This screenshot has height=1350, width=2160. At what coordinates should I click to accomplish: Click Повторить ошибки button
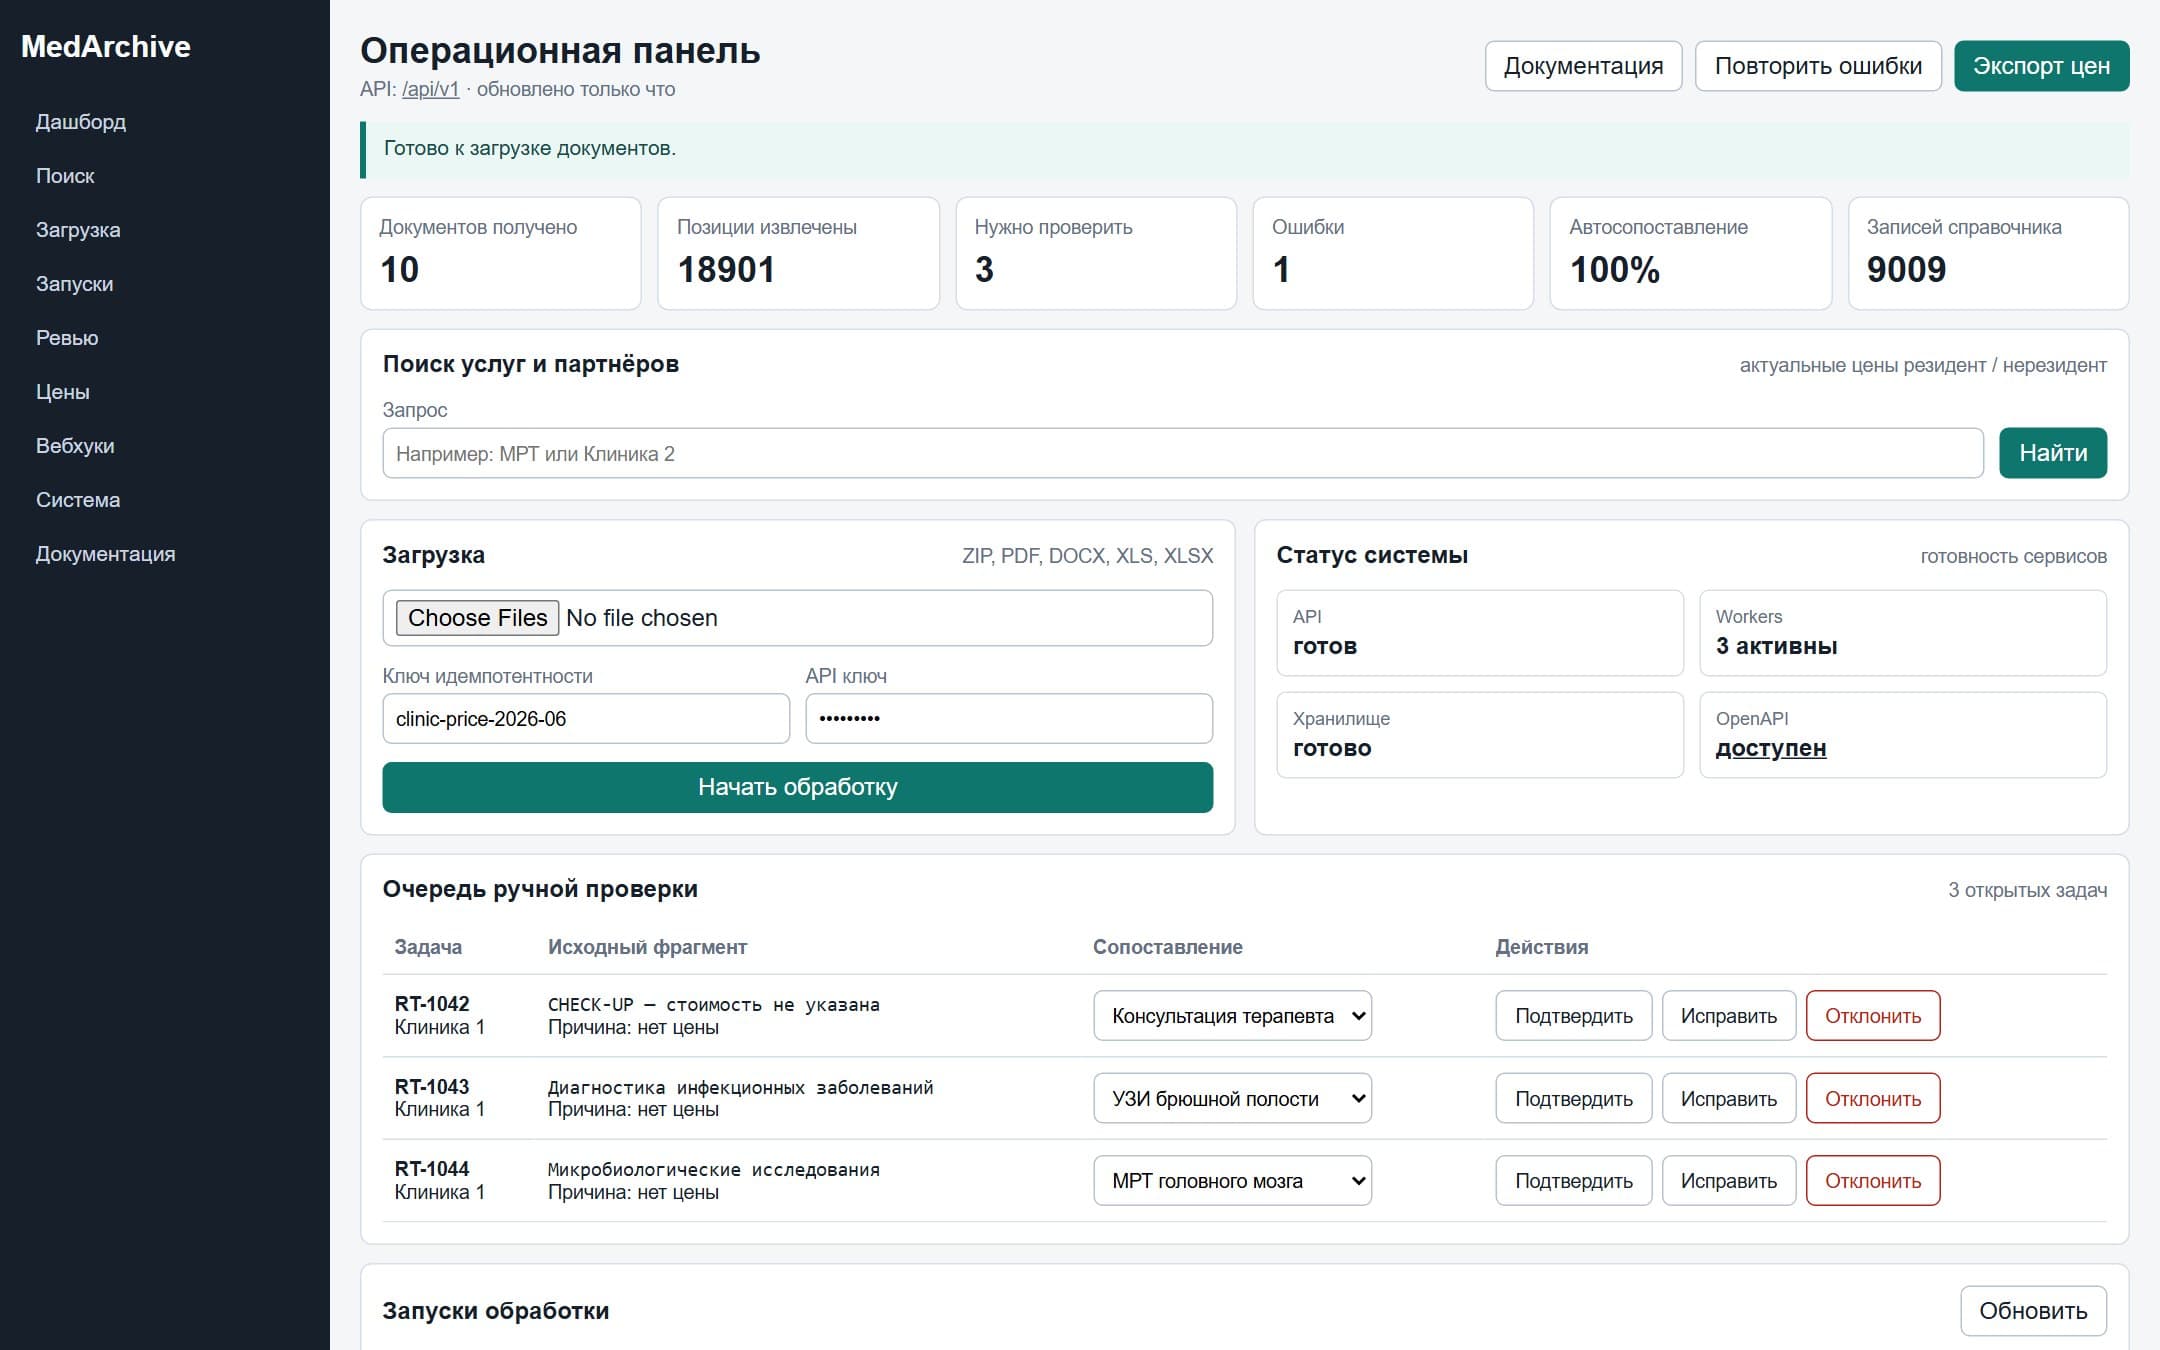pos(1818,66)
